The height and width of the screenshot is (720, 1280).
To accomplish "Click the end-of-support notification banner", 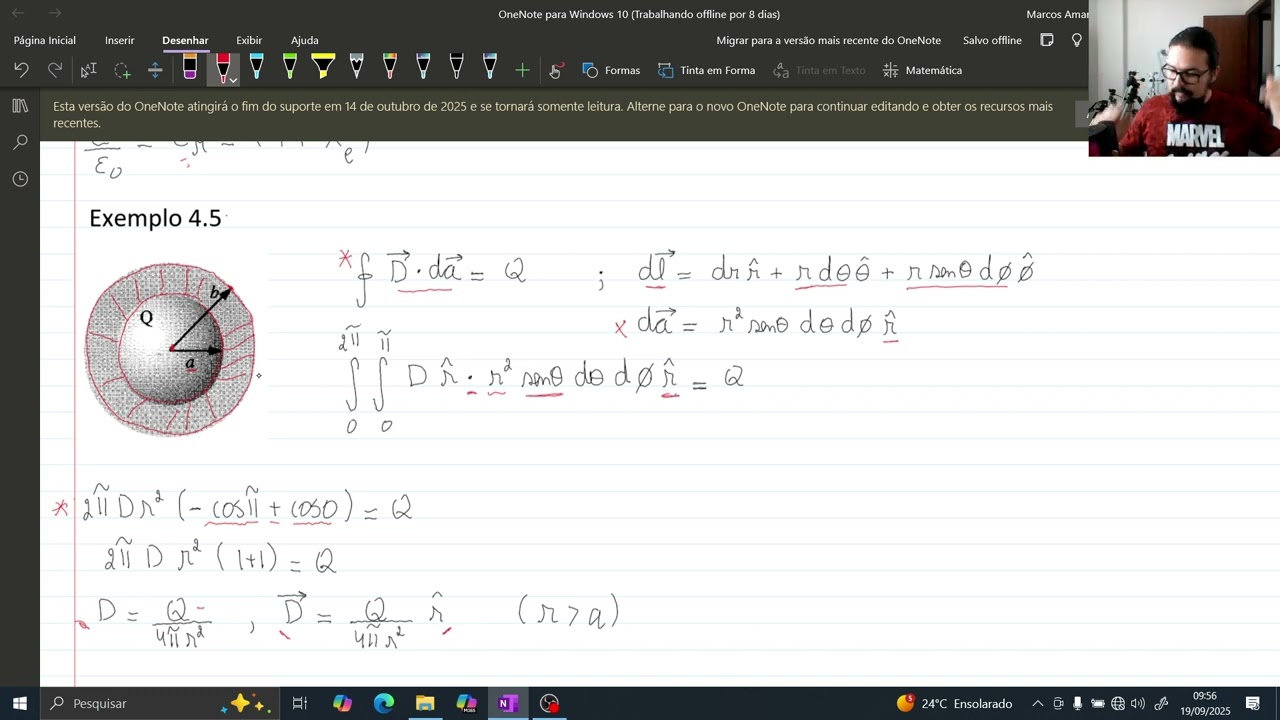I will pyautogui.click(x=565, y=114).
